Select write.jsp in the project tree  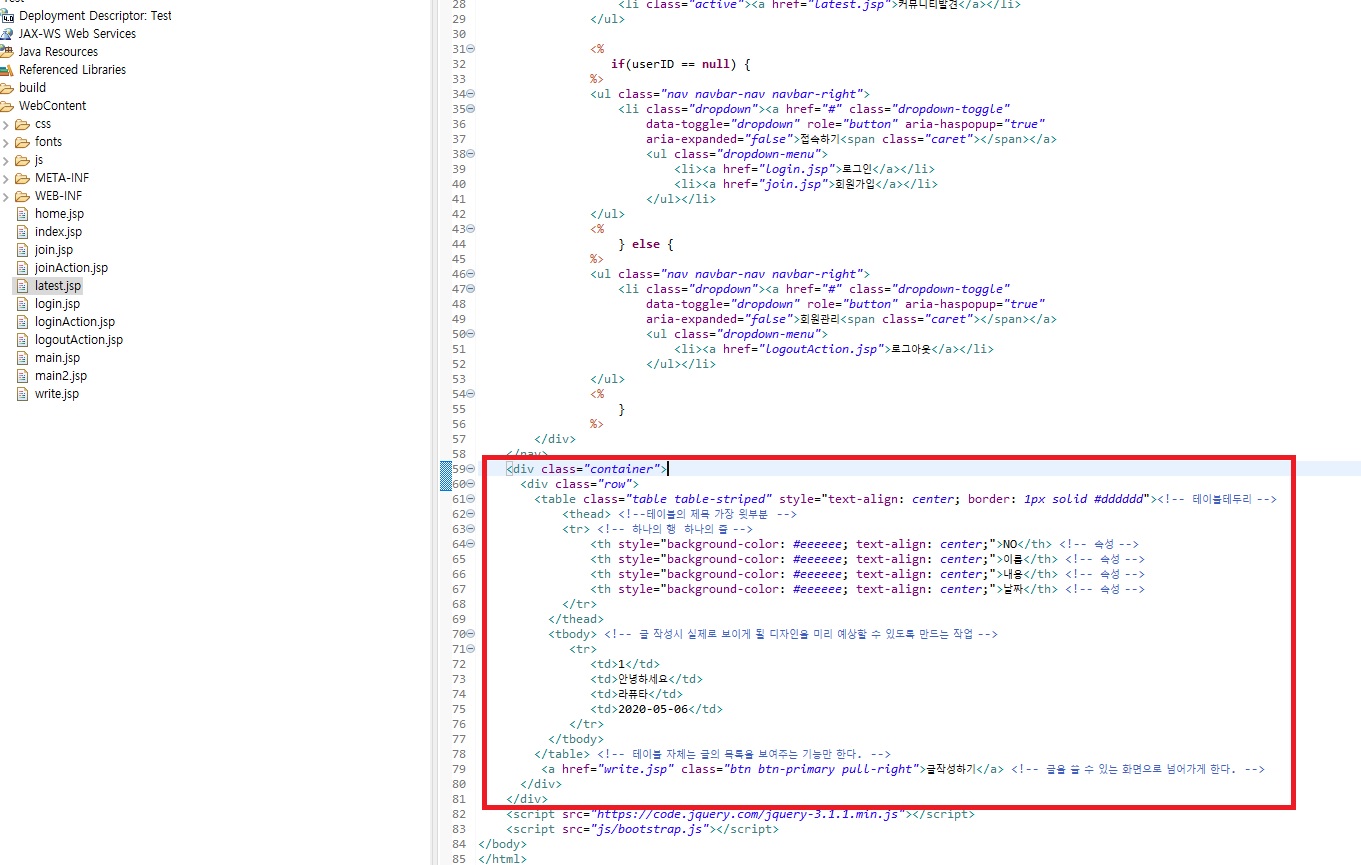pyautogui.click(x=57, y=394)
